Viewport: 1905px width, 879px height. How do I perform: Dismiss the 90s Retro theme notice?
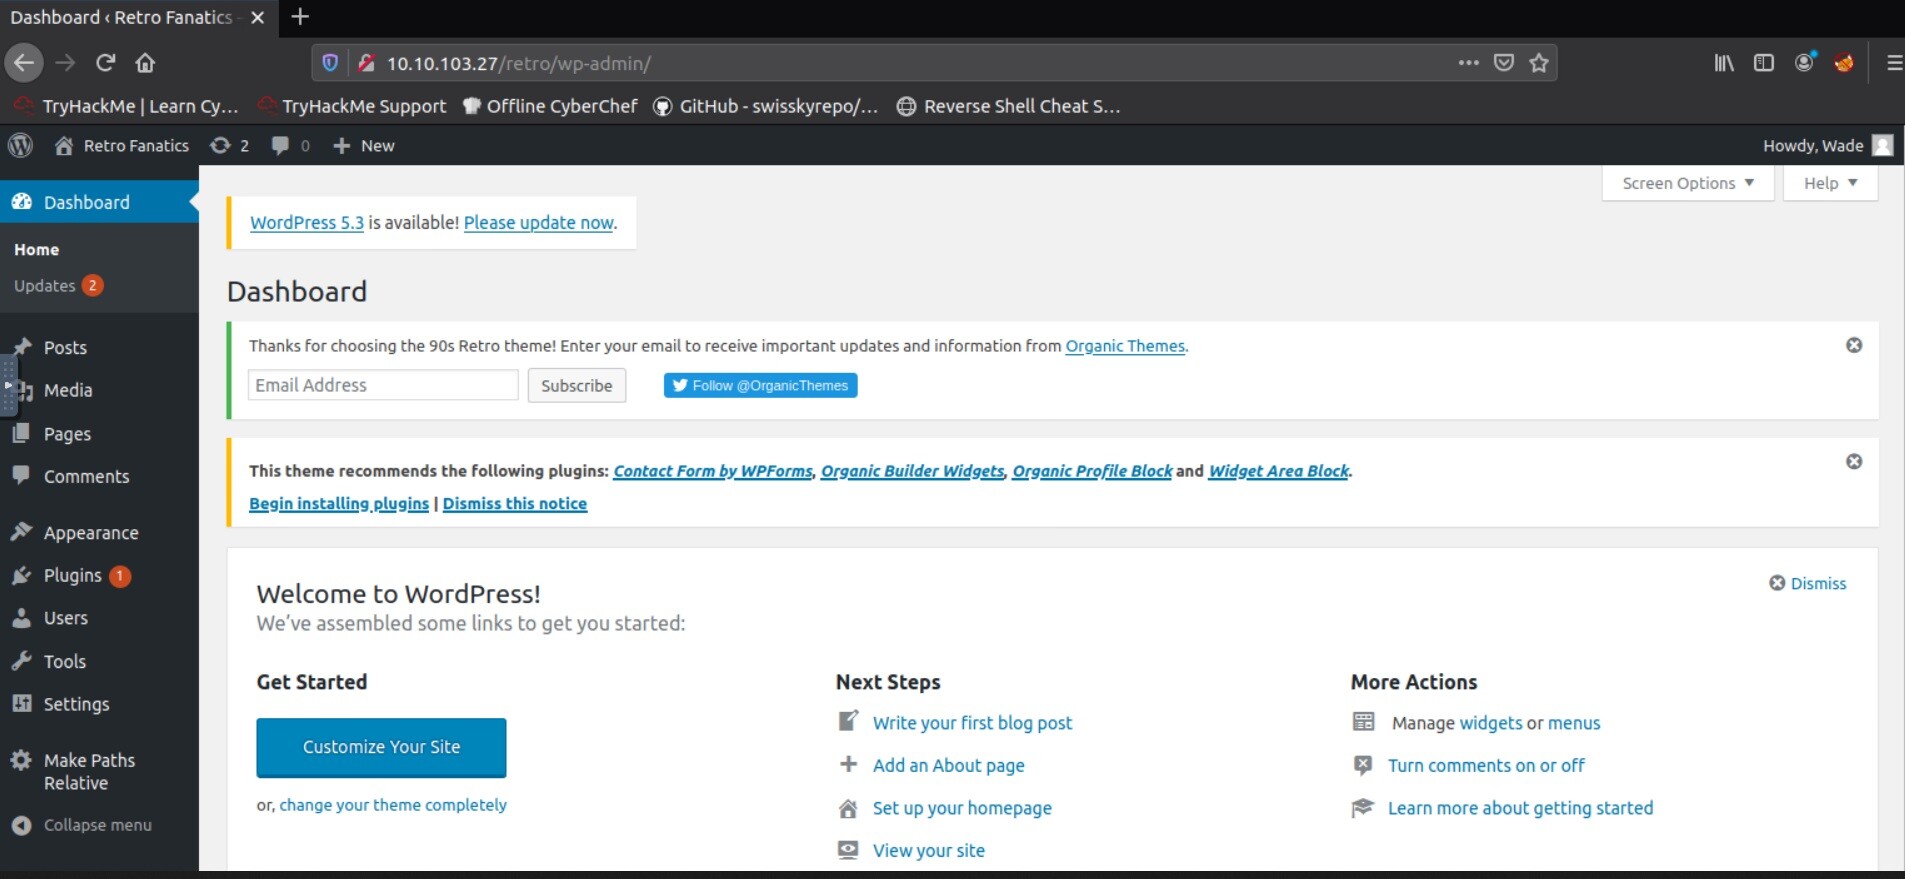(1853, 345)
